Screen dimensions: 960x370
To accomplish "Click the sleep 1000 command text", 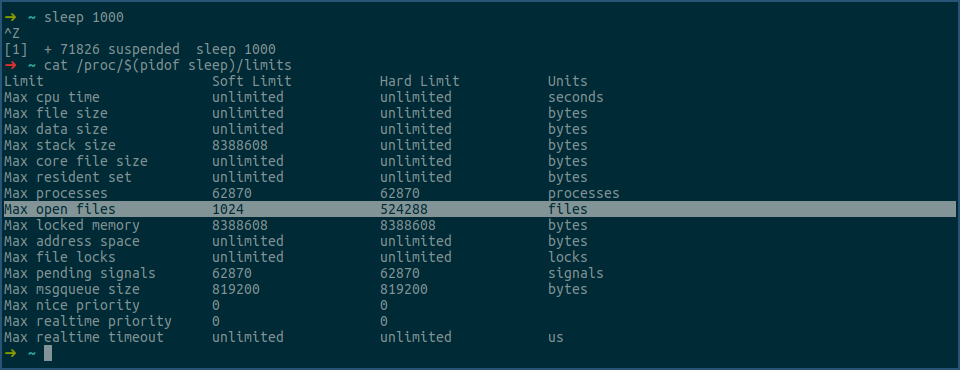I will pos(84,17).
